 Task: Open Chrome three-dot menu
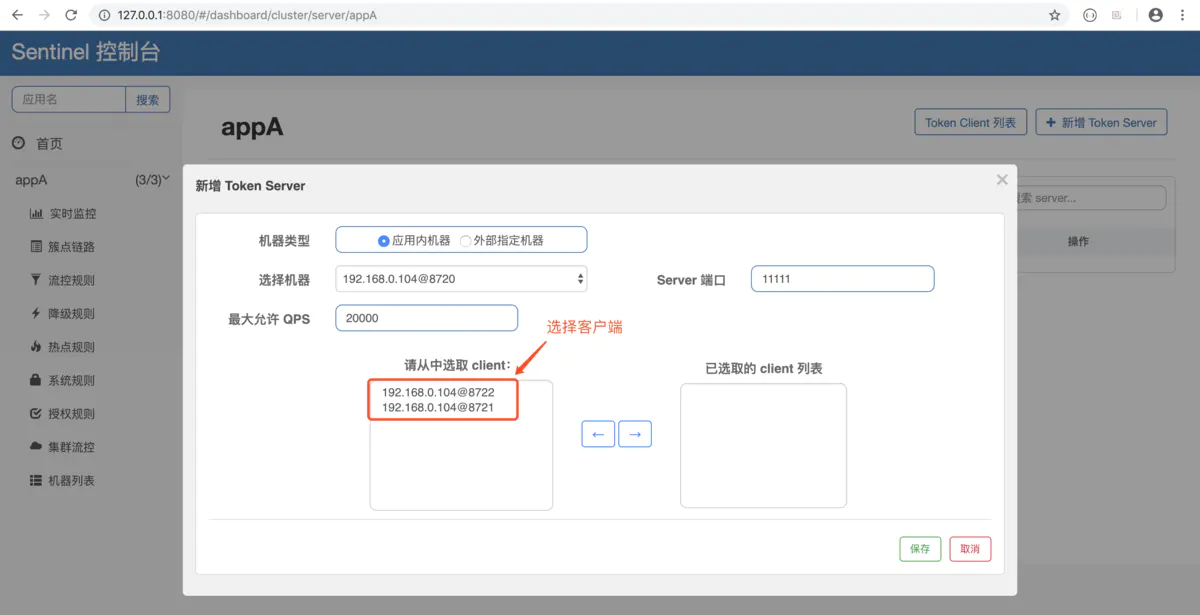pyautogui.click(x=1184, y=15)
